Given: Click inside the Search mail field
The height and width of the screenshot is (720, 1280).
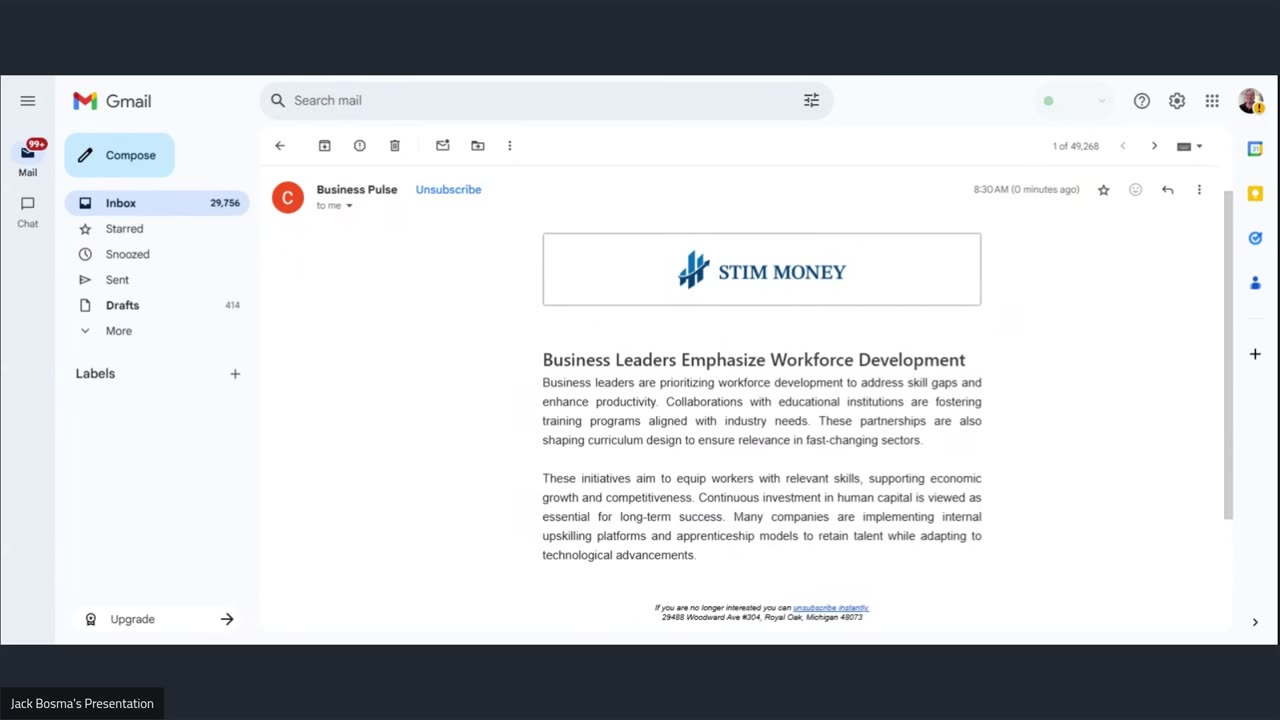Looking at the screenshot, I should pos(545,100).
